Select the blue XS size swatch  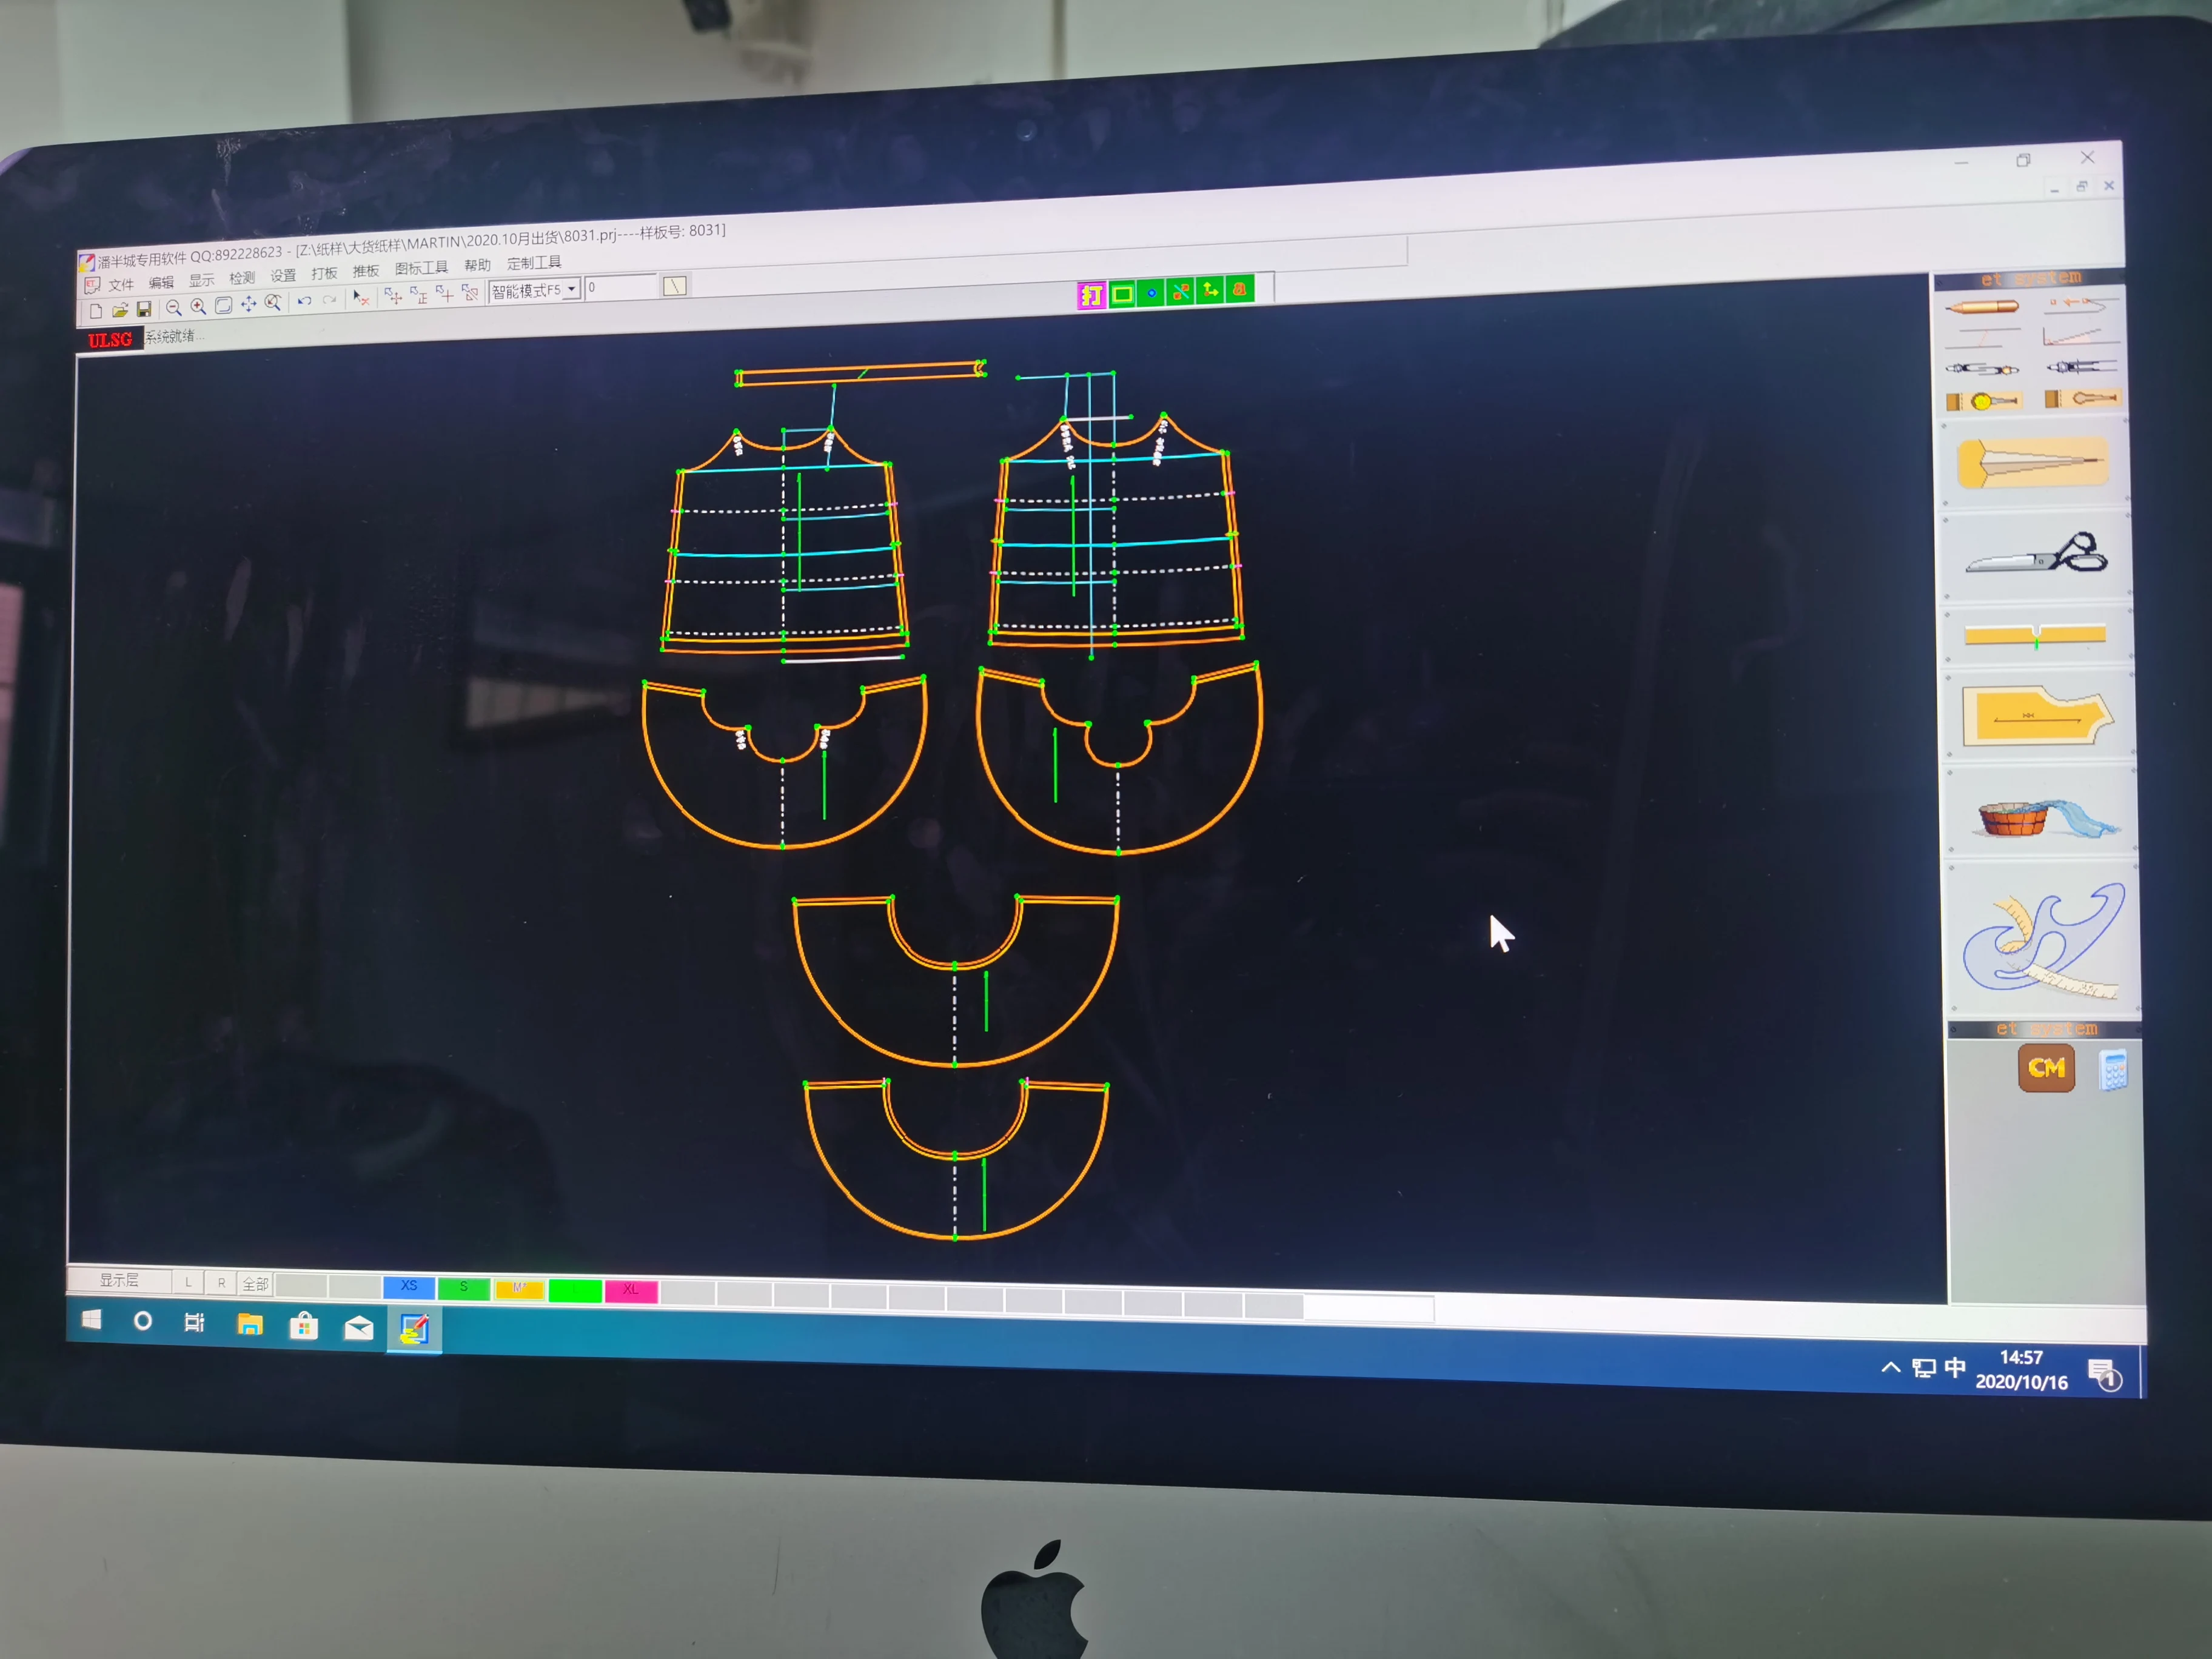(x=408, y=1286)
